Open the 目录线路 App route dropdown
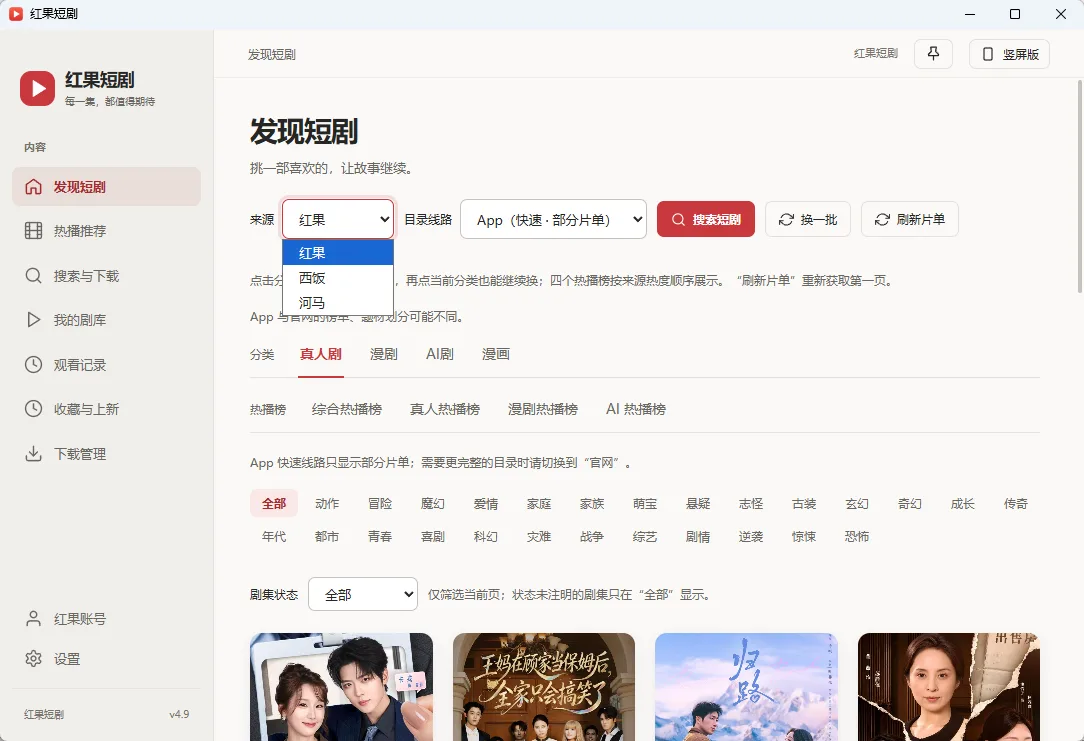The image size is (1084, 741). (553, 219)
